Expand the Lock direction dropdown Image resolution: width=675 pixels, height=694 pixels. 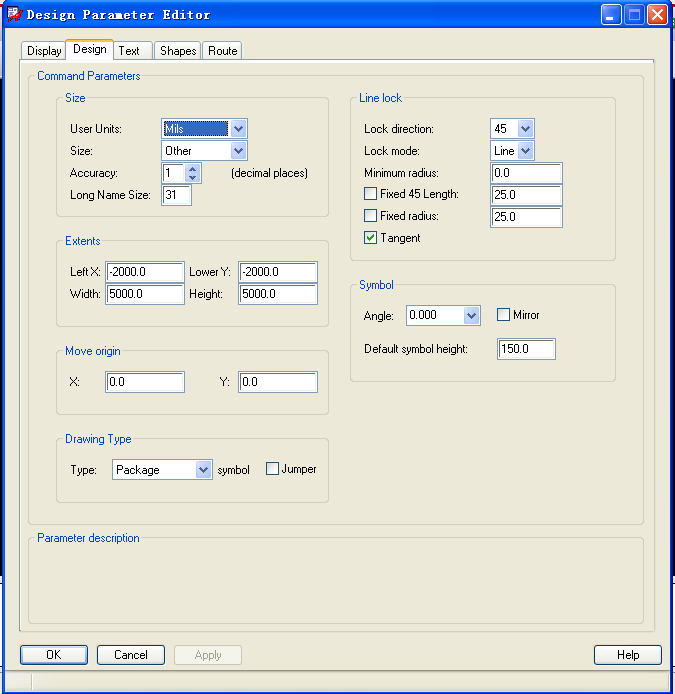tap(525, 129)
